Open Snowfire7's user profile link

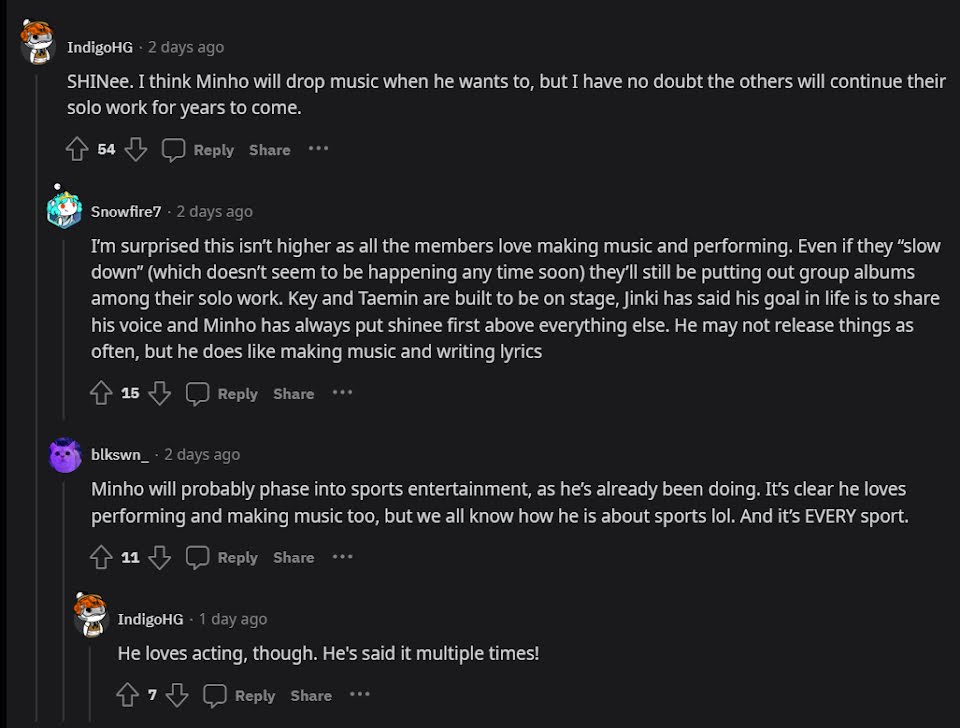[125, 211]
